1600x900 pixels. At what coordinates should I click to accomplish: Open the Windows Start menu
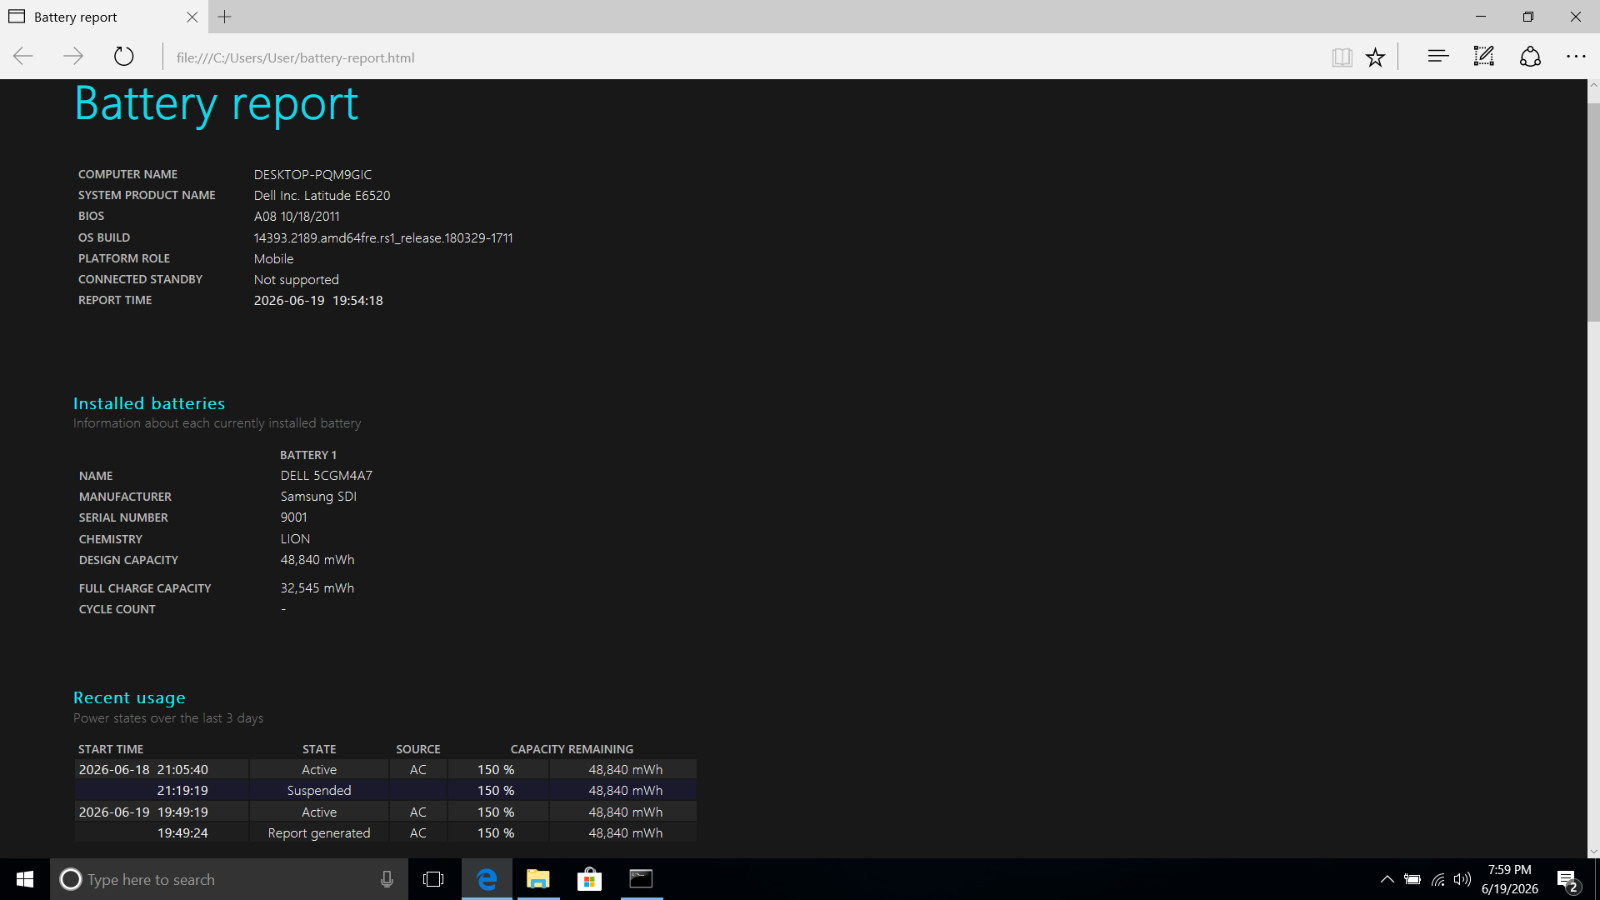pos(25,879)
